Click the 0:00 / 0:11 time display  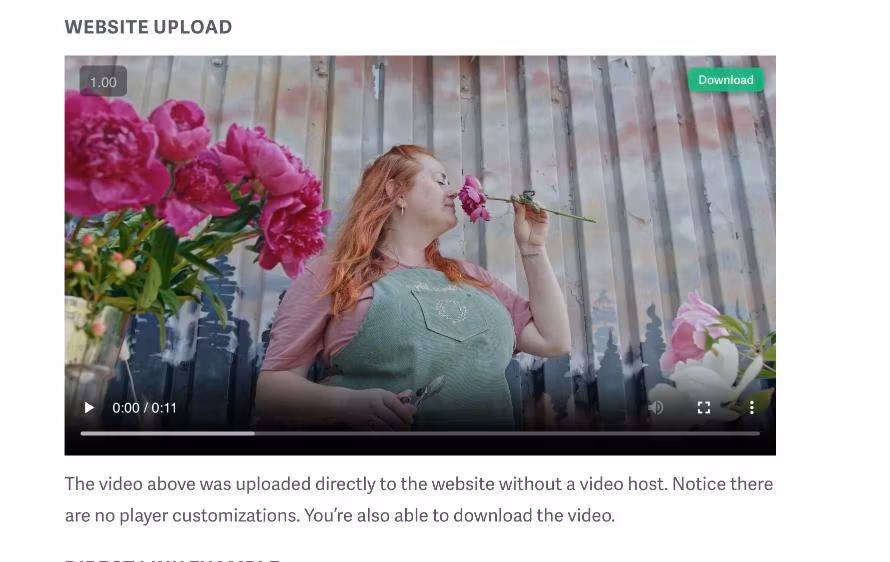coord(144,408)
